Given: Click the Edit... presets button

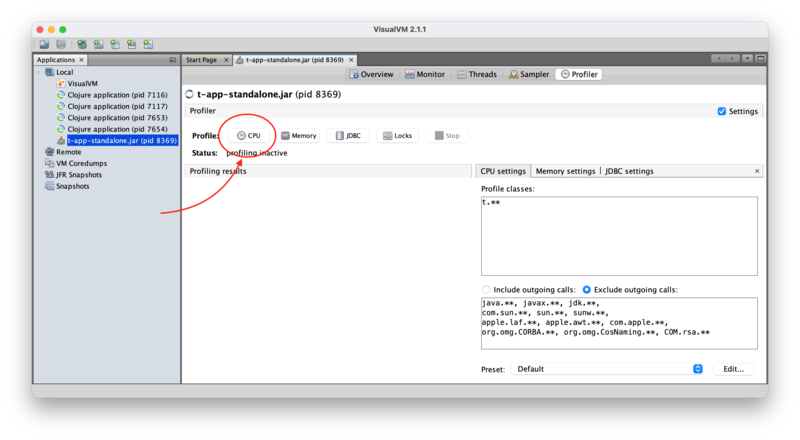Looking at the screenshot, I should coord(733,369).
